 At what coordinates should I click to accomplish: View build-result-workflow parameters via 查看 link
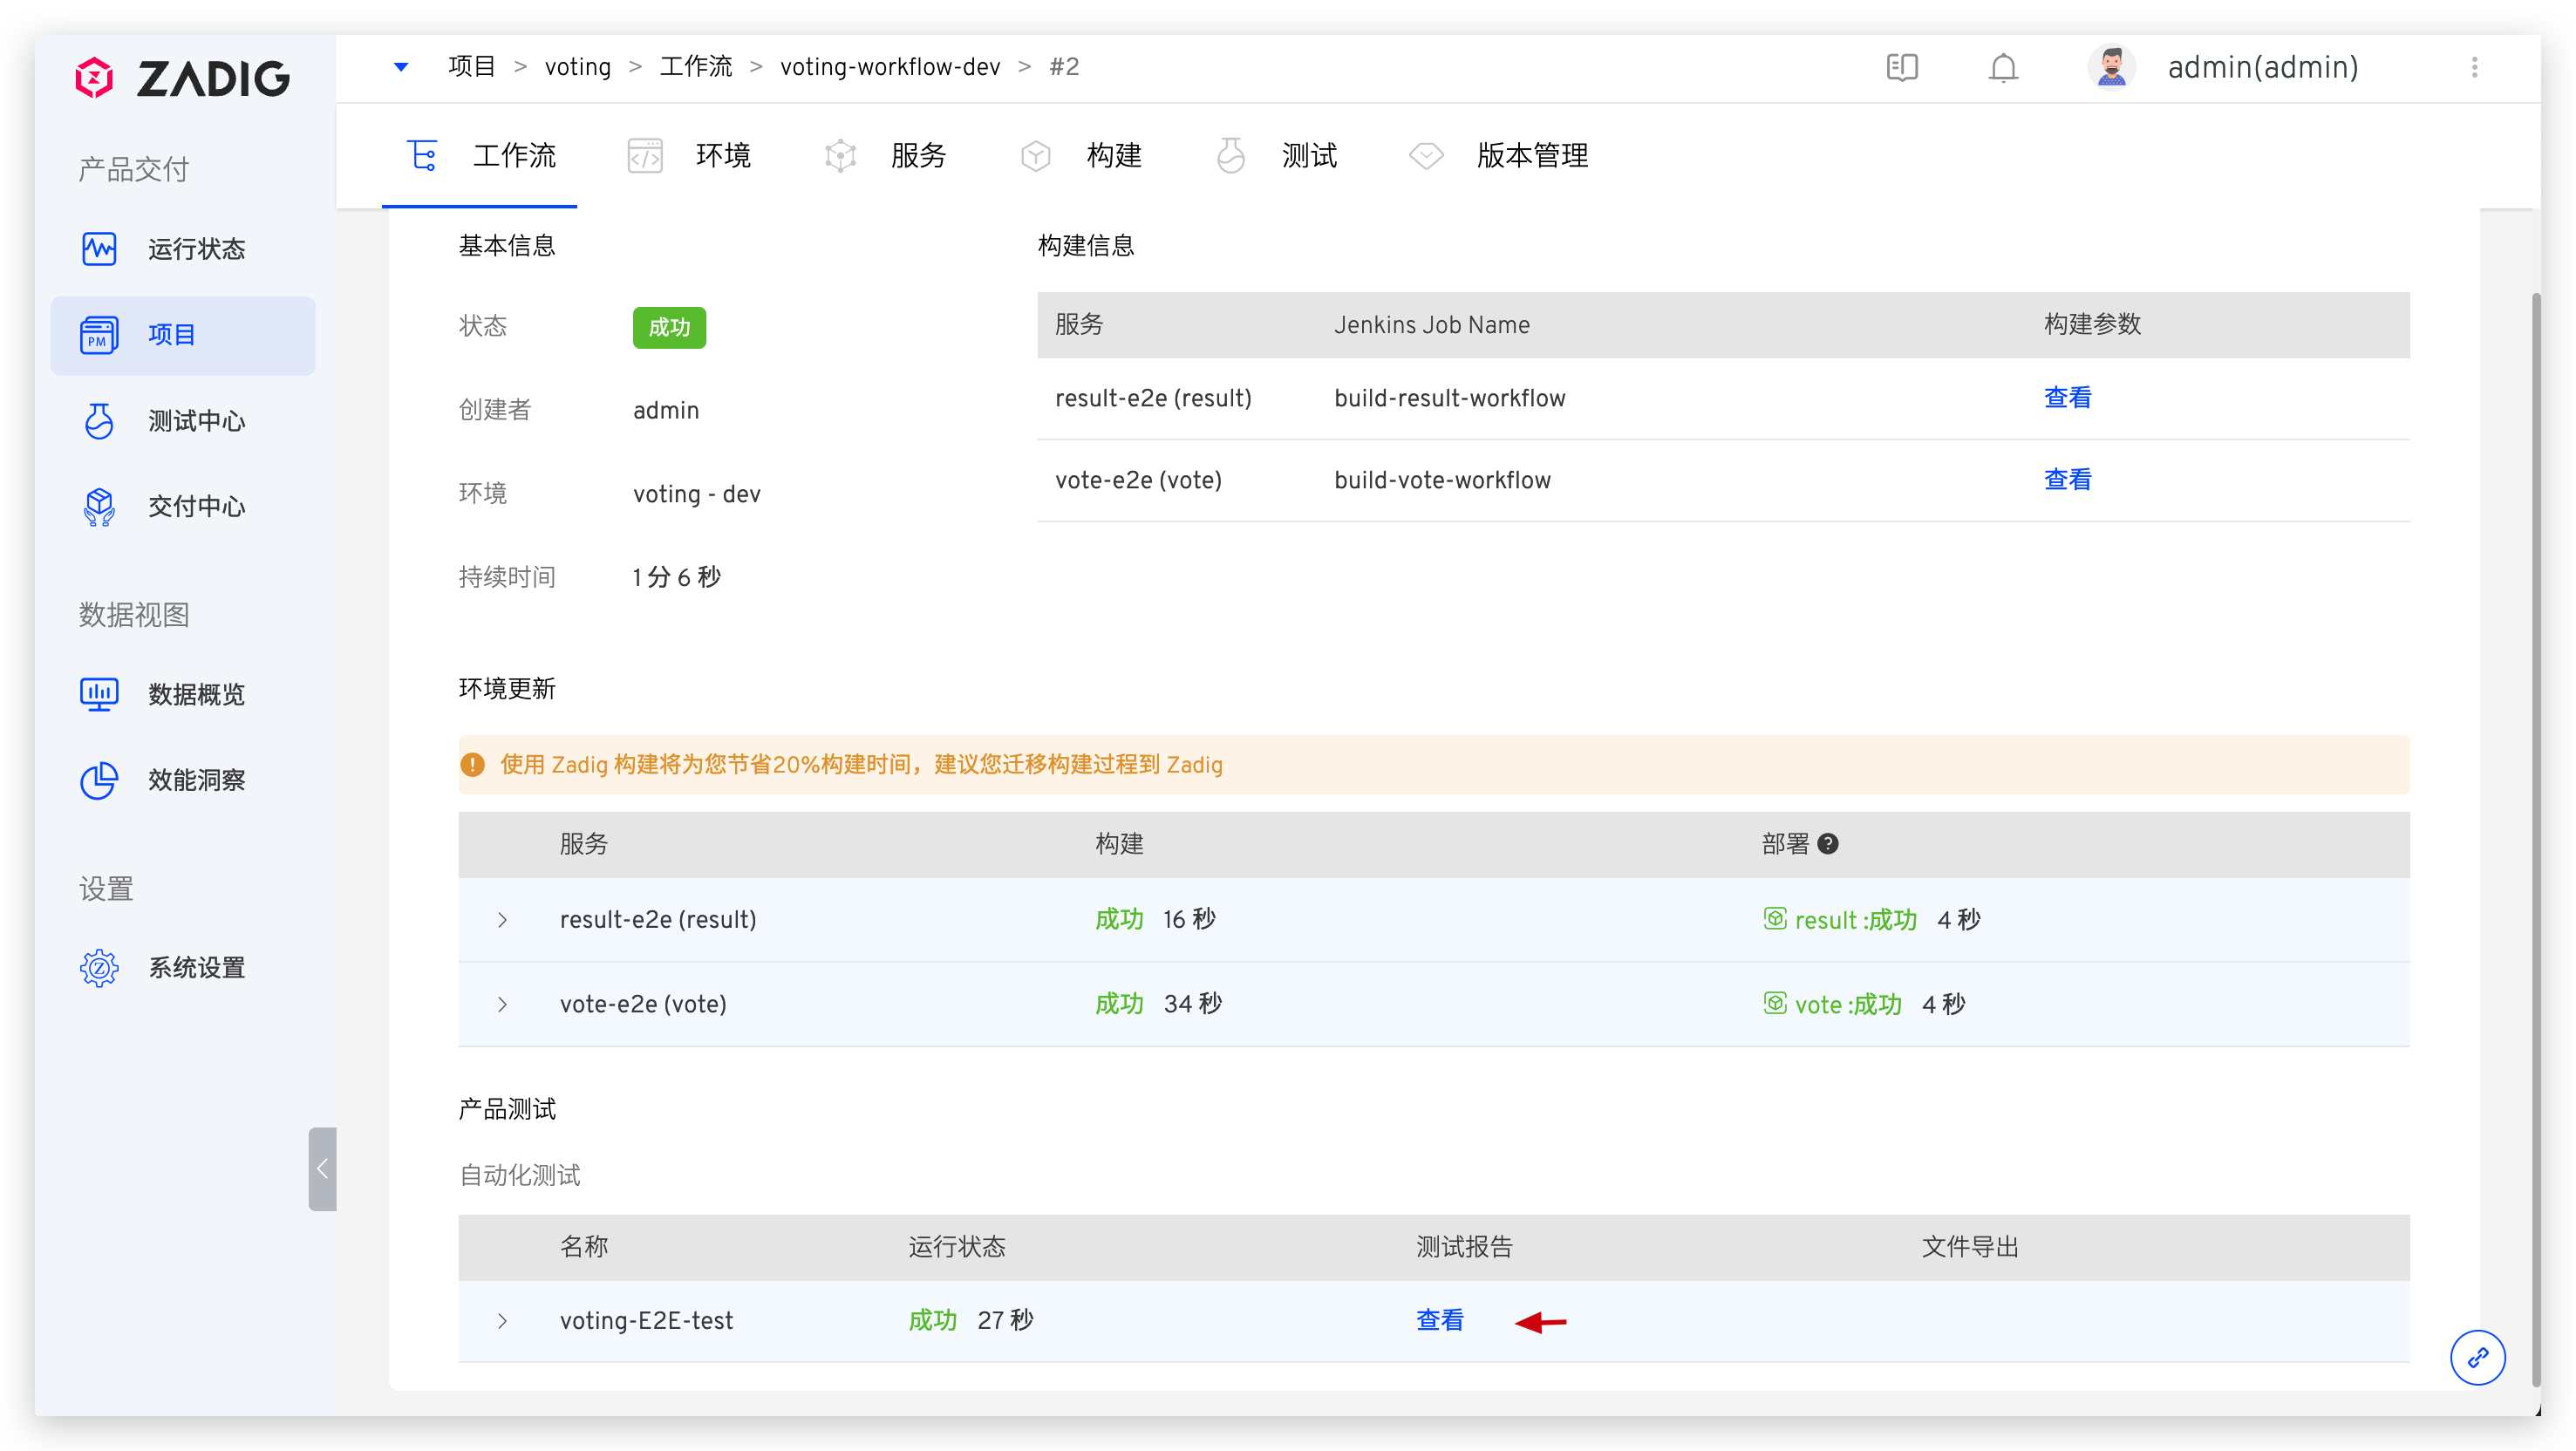pos(2068,397)
